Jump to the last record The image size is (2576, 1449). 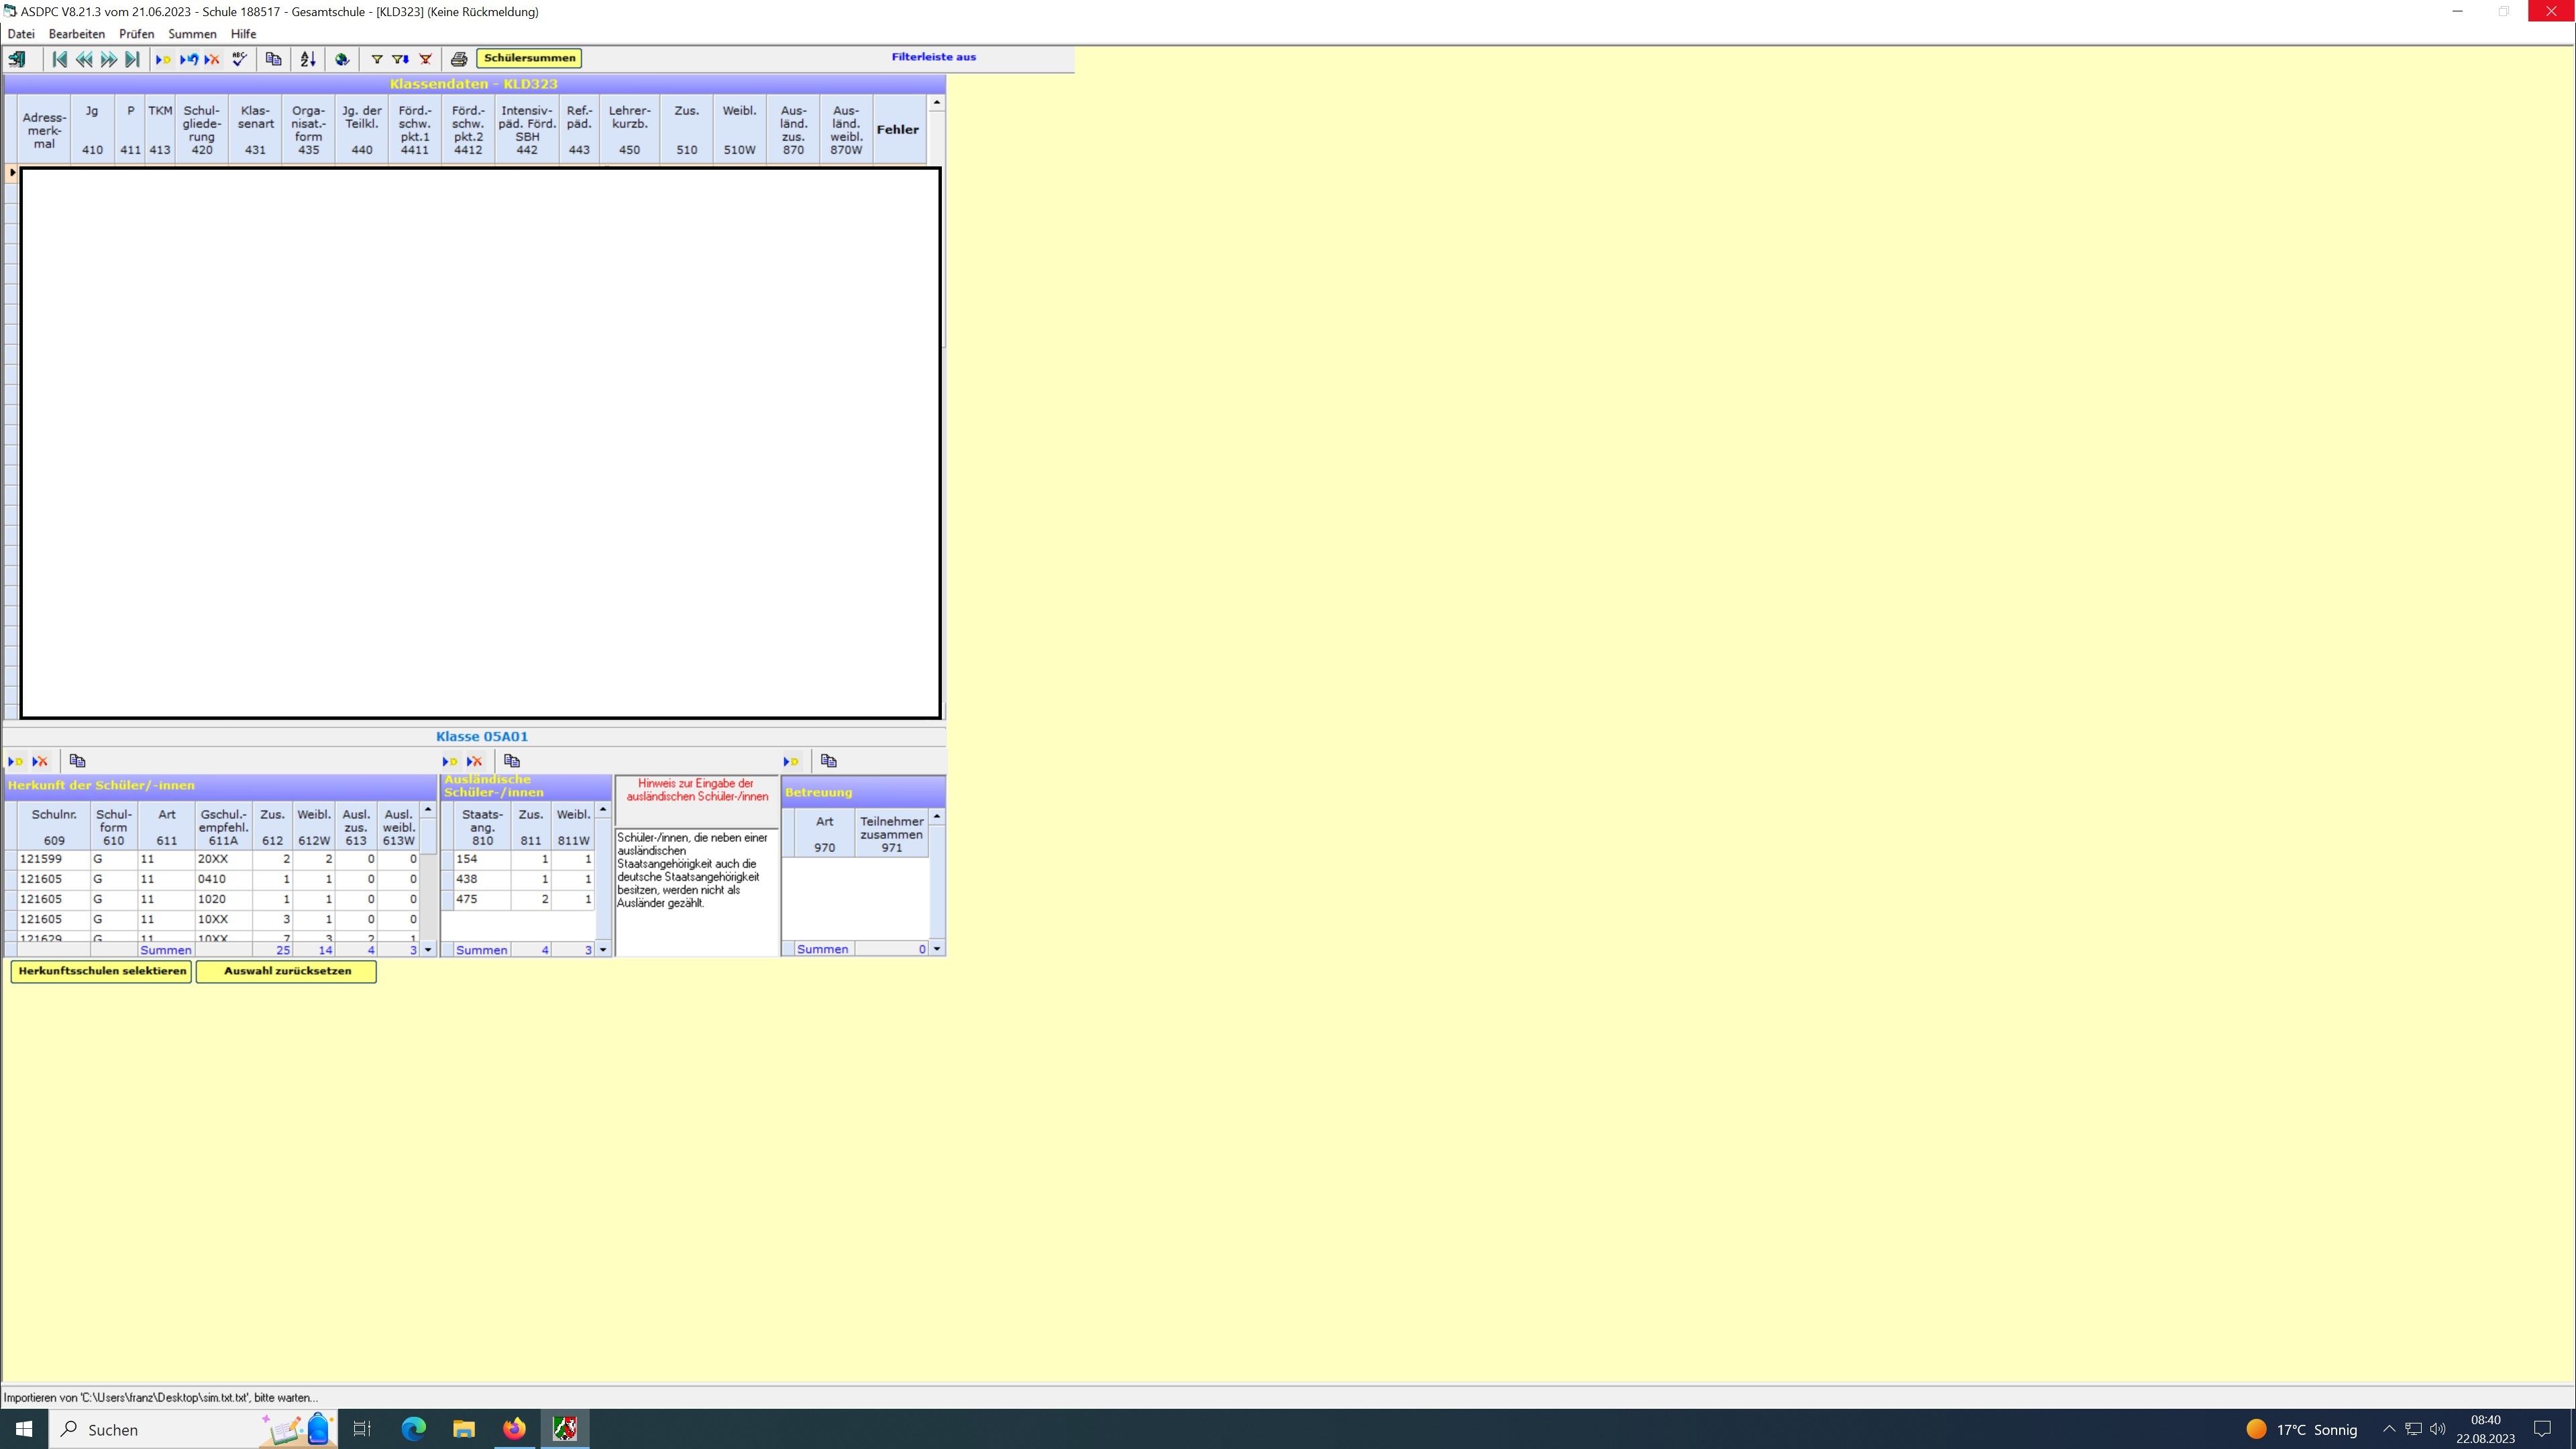pos(132,59)
